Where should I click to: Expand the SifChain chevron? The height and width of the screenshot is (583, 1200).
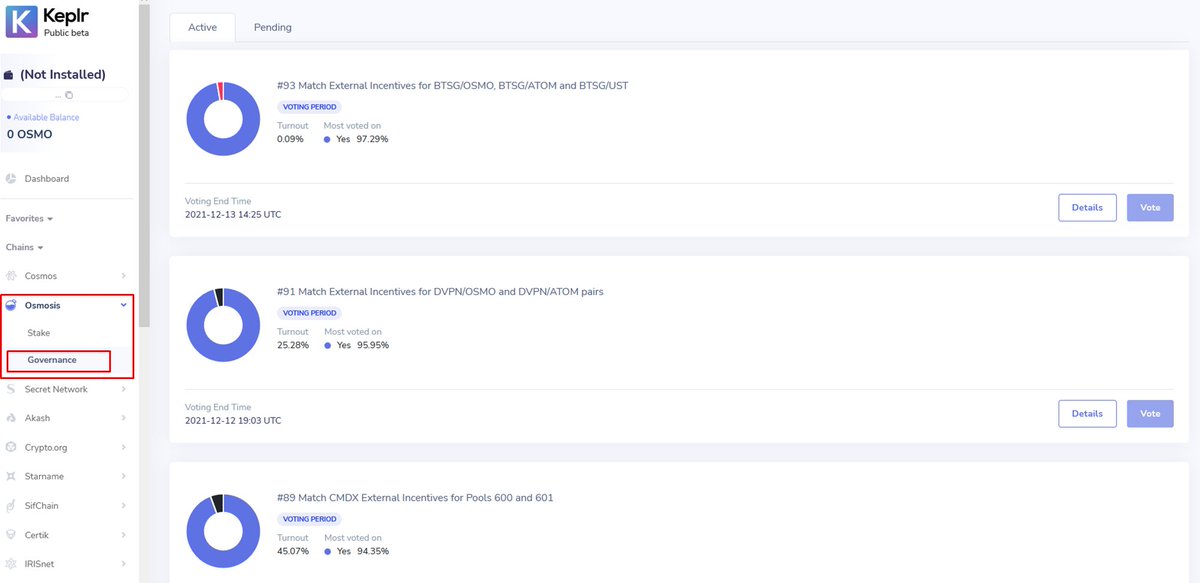pyautogui.click(x=123, y=505)
